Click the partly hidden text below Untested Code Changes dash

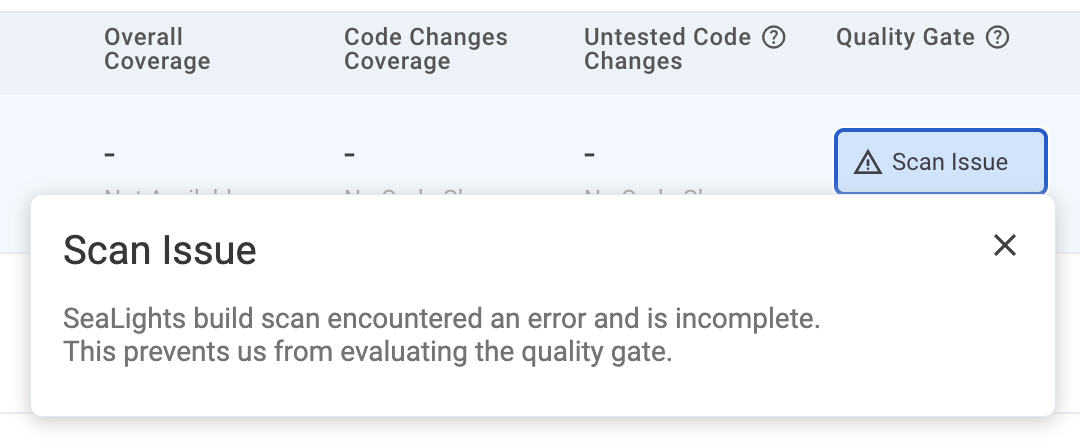(640, 191)
